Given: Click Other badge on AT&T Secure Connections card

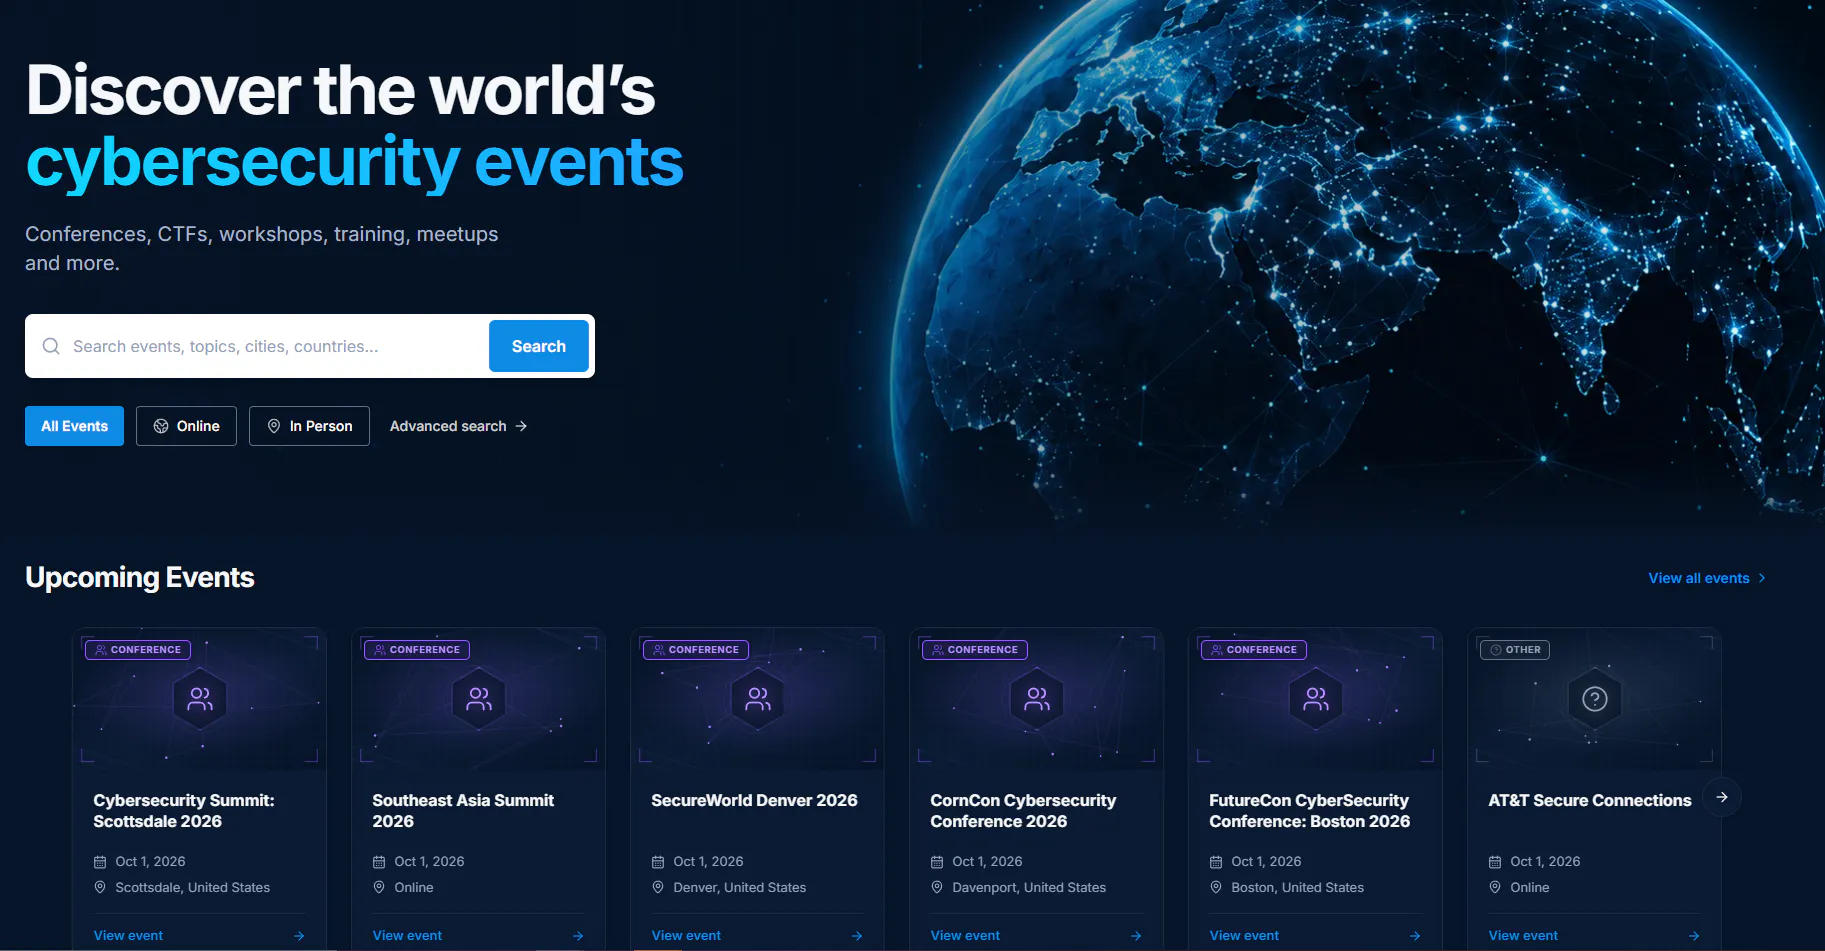Looking at the screenshot, I should tap(1515, 650).
